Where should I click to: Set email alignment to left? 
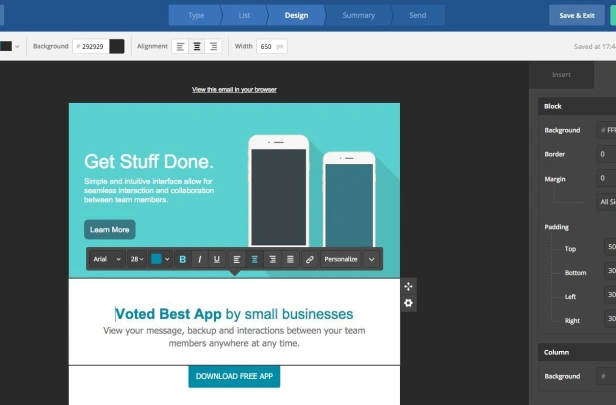180,46
